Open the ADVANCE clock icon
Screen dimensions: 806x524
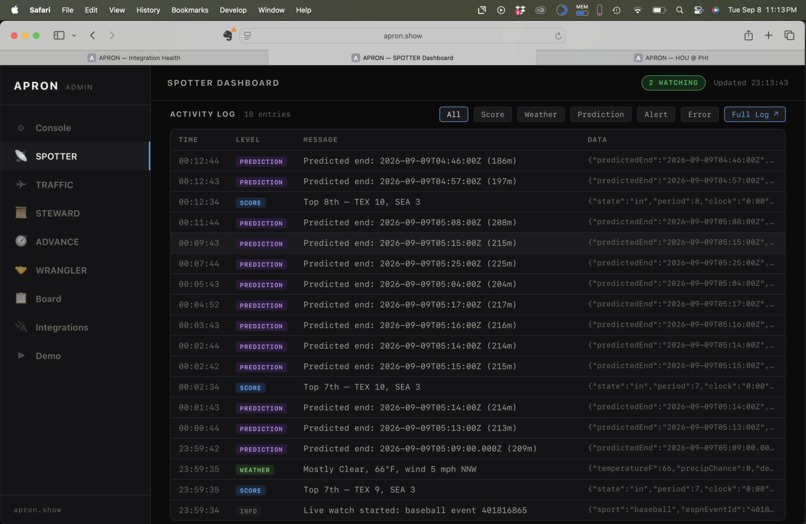click(21, 241)
